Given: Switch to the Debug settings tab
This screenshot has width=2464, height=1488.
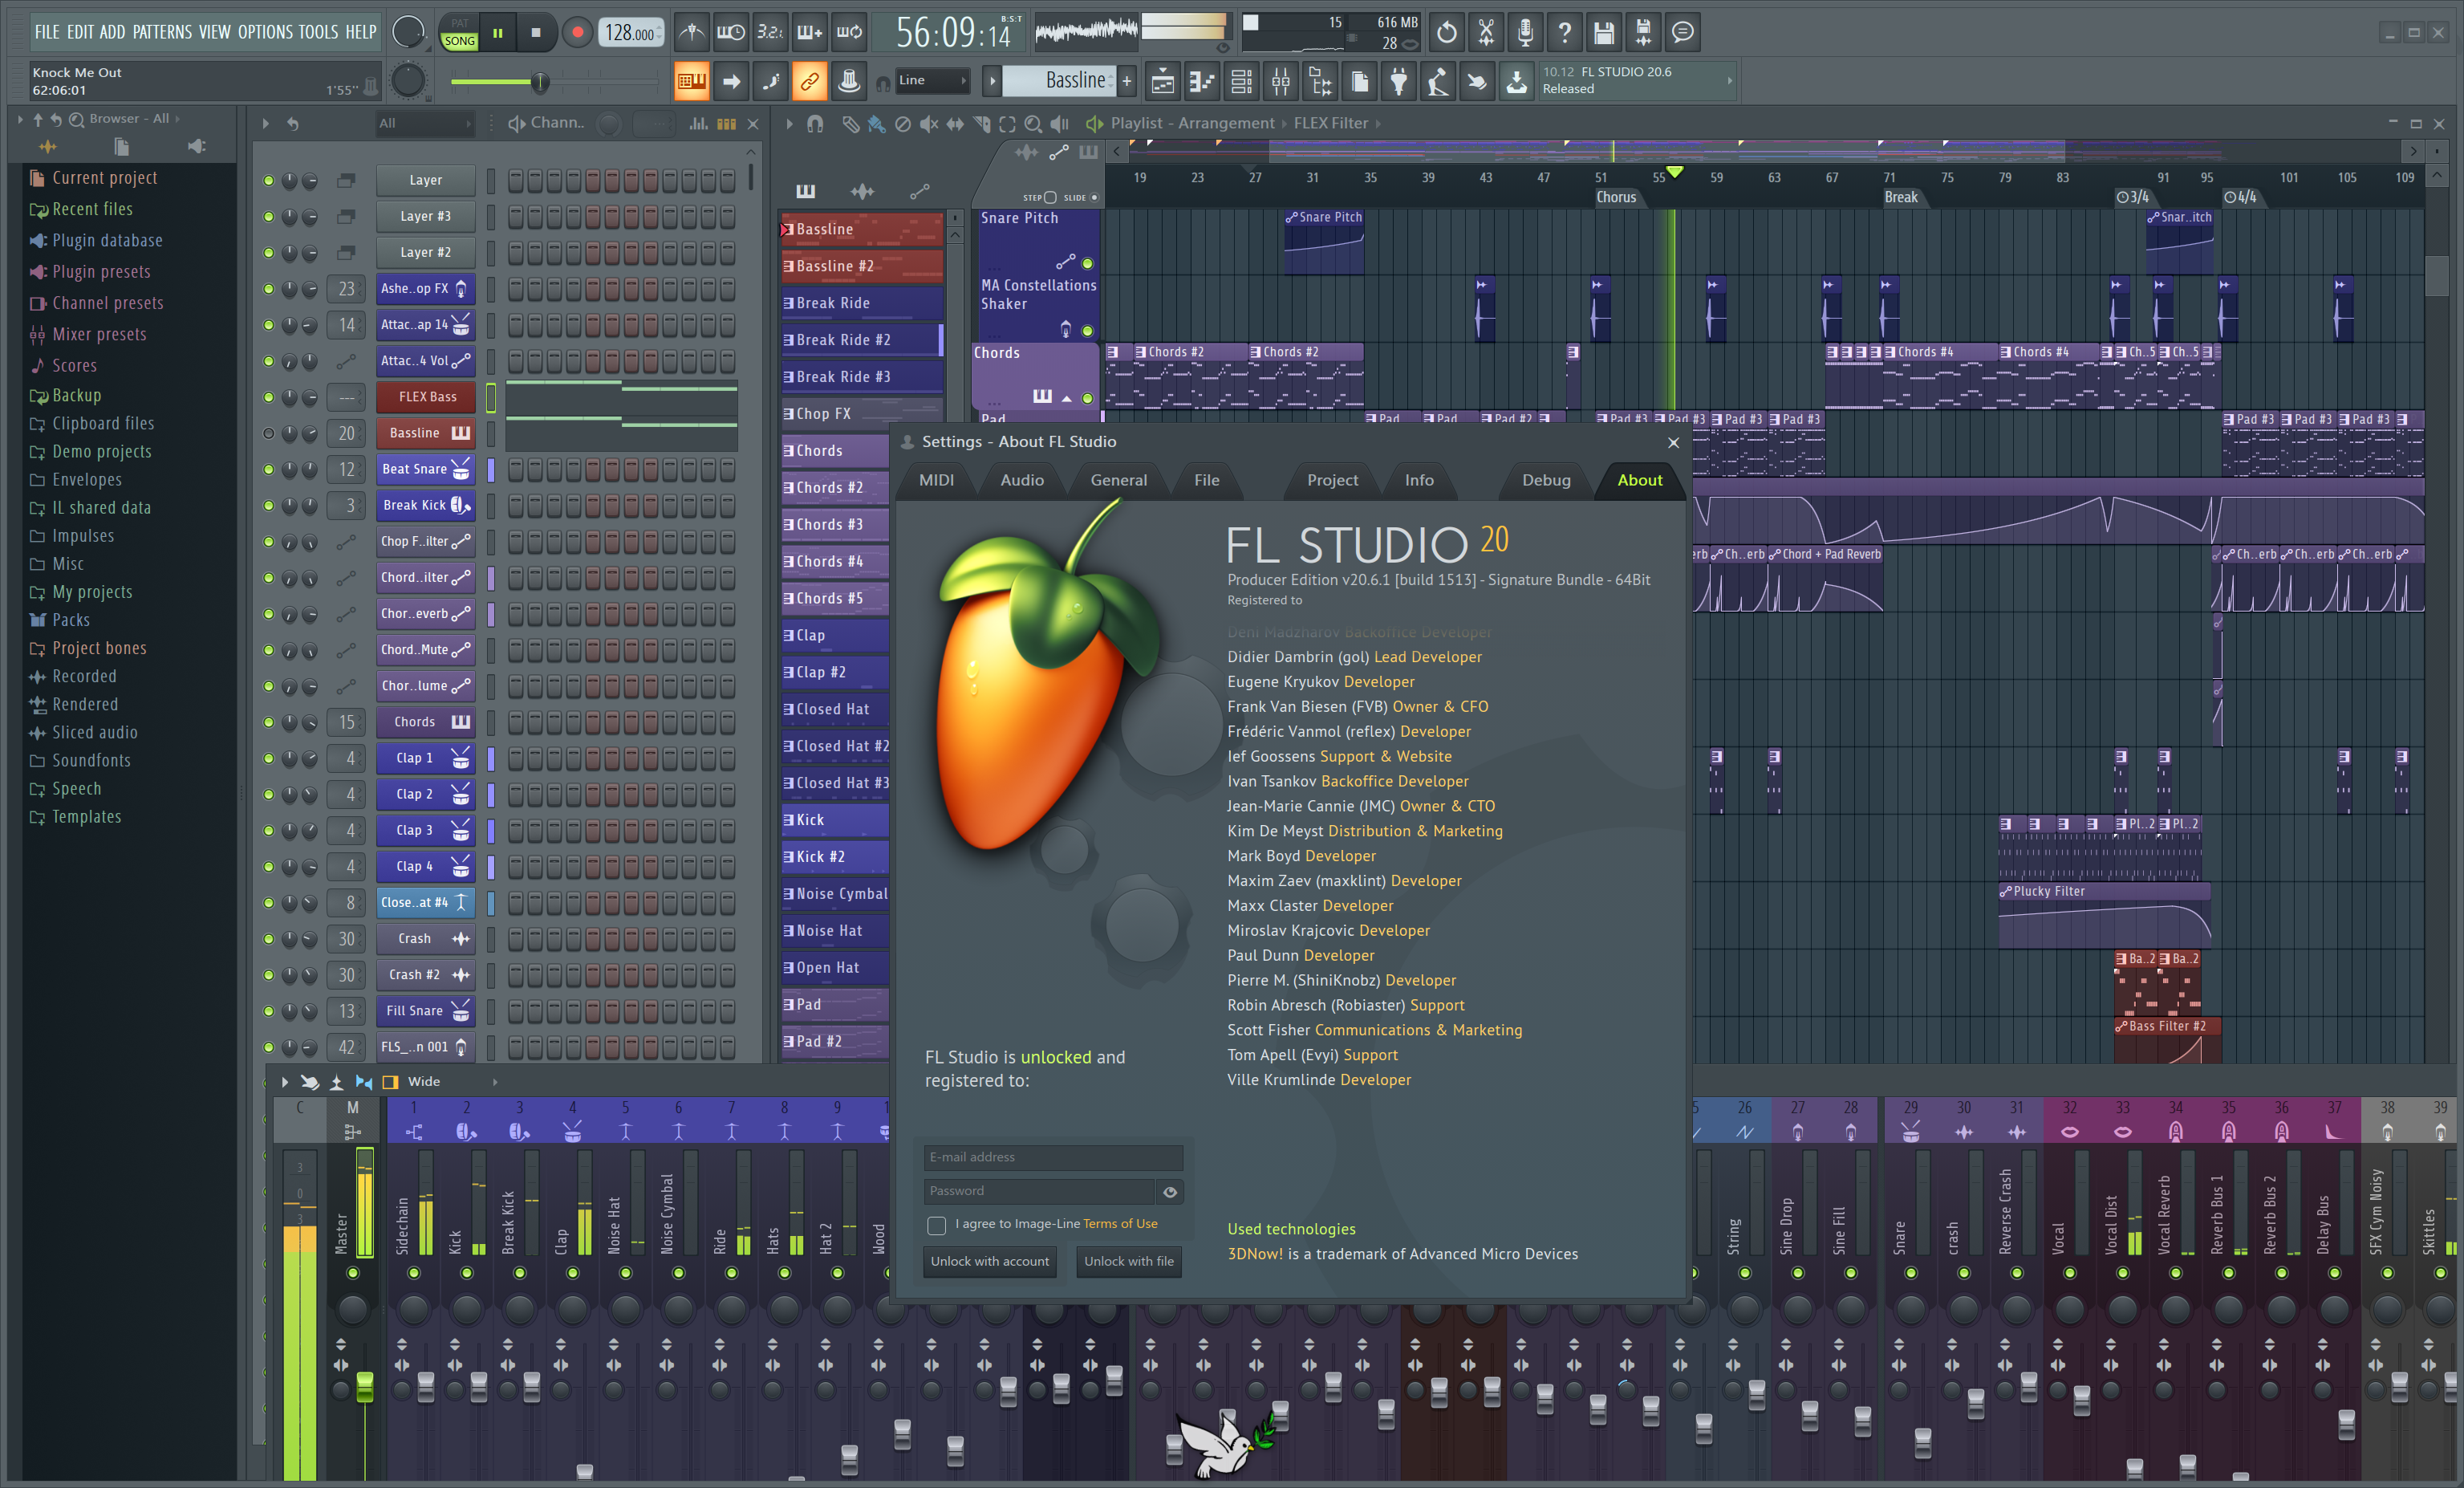Looking at the screenshot, I should (1546, 481).
